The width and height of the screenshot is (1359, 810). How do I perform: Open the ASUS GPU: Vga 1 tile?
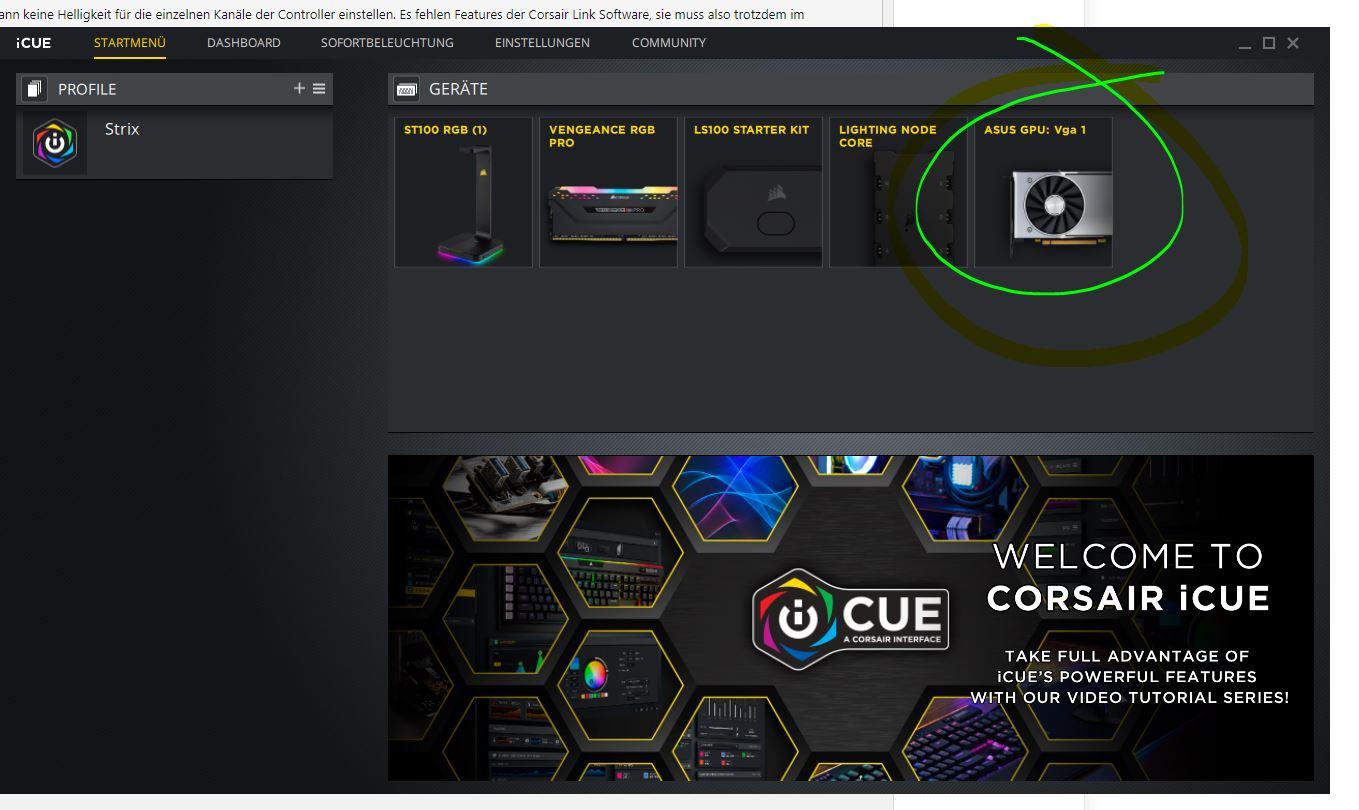point(1043,193)
